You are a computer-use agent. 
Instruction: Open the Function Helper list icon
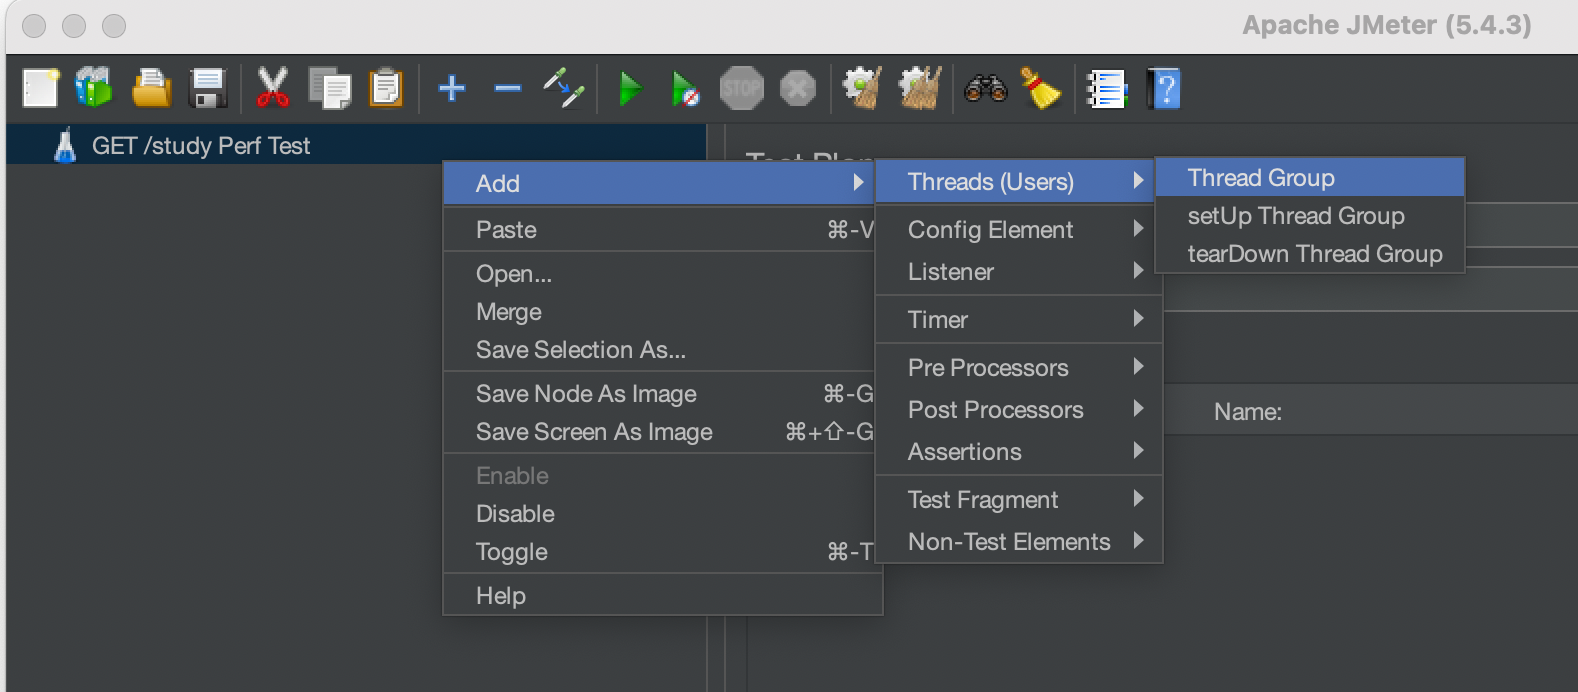[x=1106, y=88]
